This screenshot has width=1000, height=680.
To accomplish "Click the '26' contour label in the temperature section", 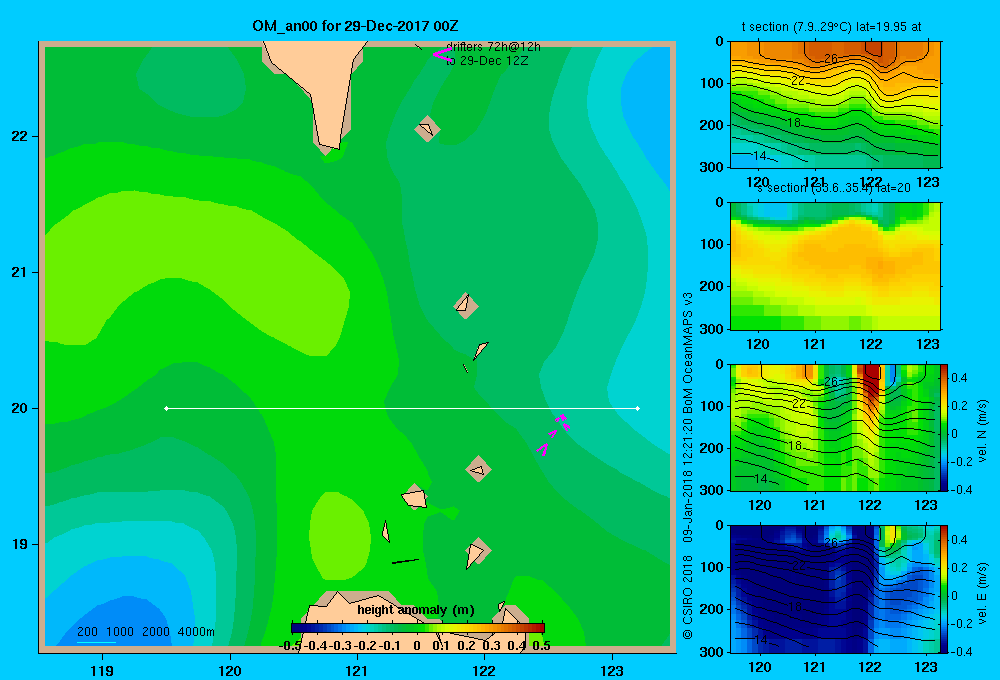I will [830, 59].
